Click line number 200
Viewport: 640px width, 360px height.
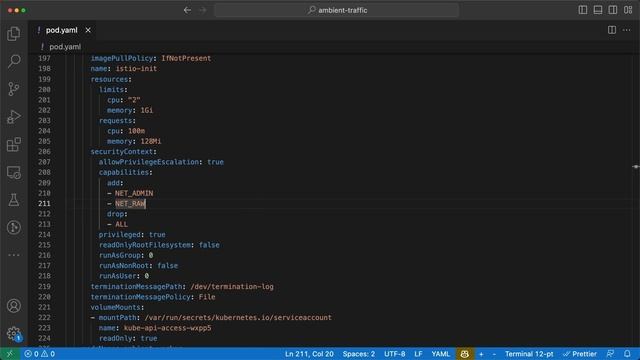pyautogui.click(x=44, y=89)
